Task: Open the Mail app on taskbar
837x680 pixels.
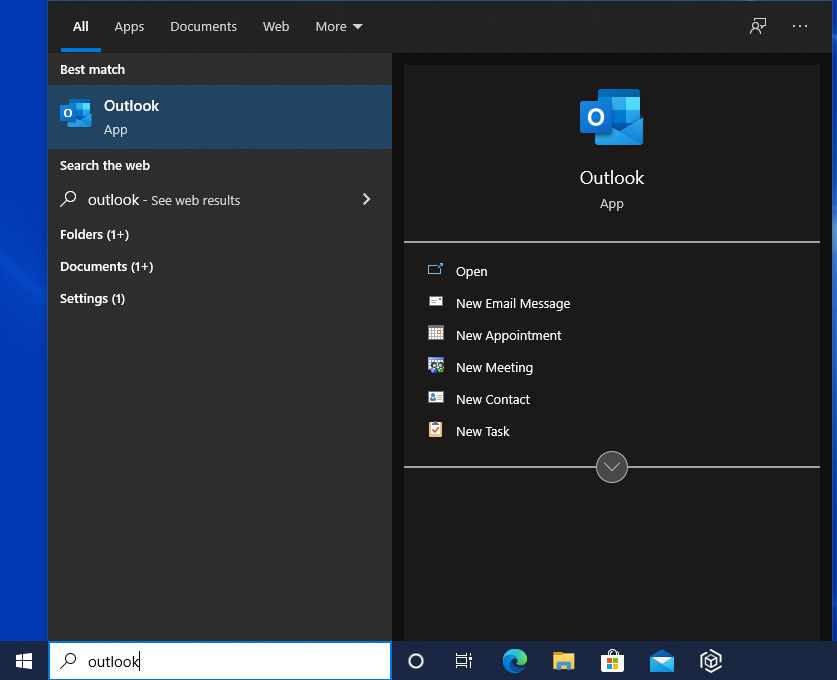Action: pos(661,661)
